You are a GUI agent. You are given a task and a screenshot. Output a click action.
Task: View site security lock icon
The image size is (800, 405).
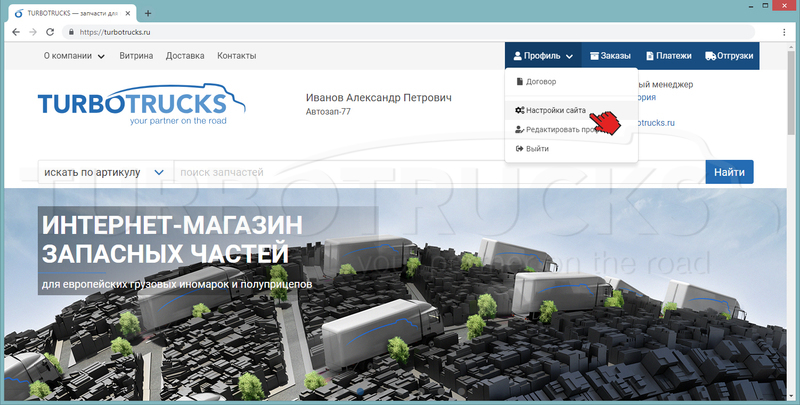pos(71,32)
